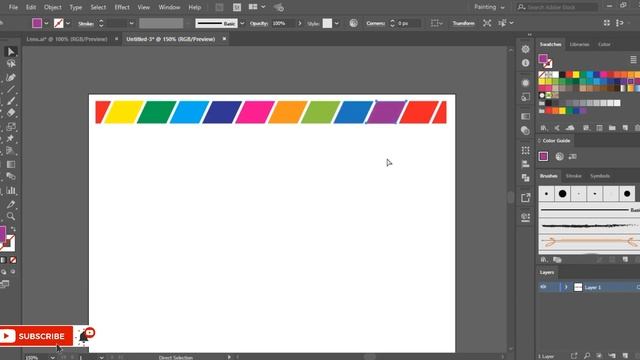Open the File menu

13,7
